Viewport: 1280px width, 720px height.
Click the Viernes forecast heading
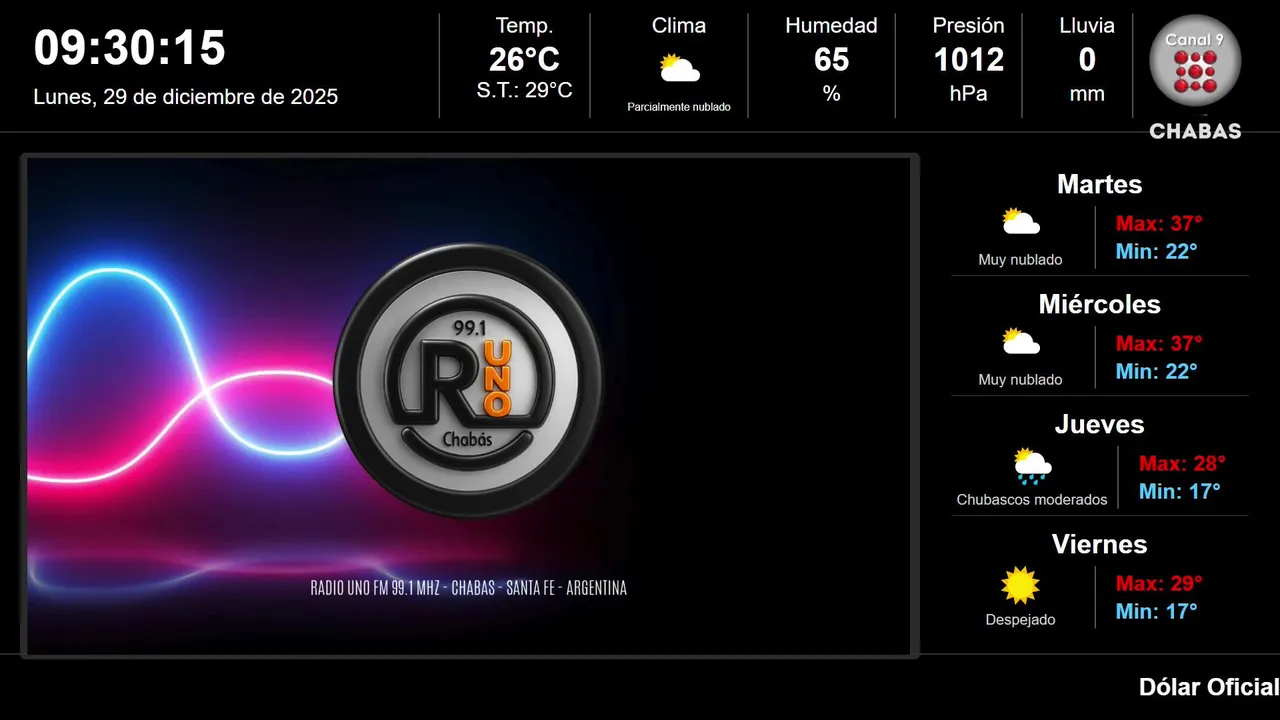pos(1099,544)
